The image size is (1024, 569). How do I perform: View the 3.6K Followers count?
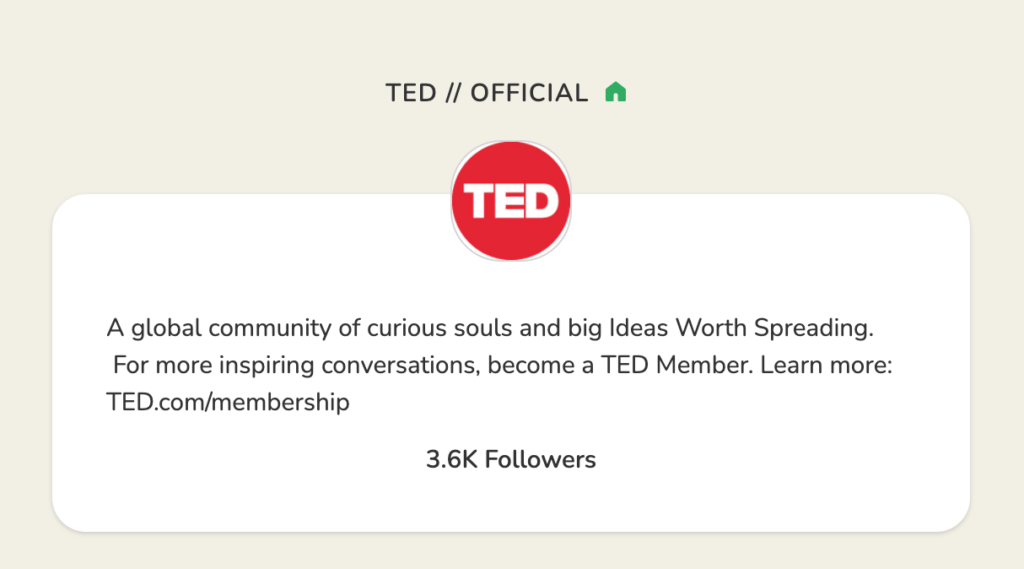click(x=511, y=459)
